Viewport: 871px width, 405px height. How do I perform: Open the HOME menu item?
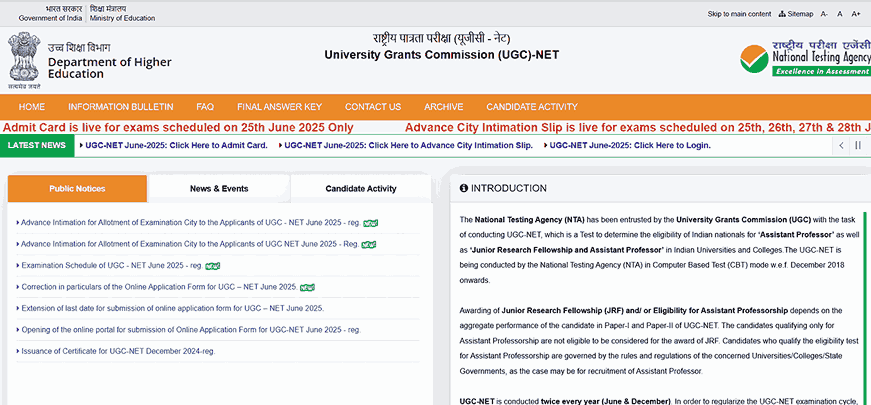click(x=32, y=107)
